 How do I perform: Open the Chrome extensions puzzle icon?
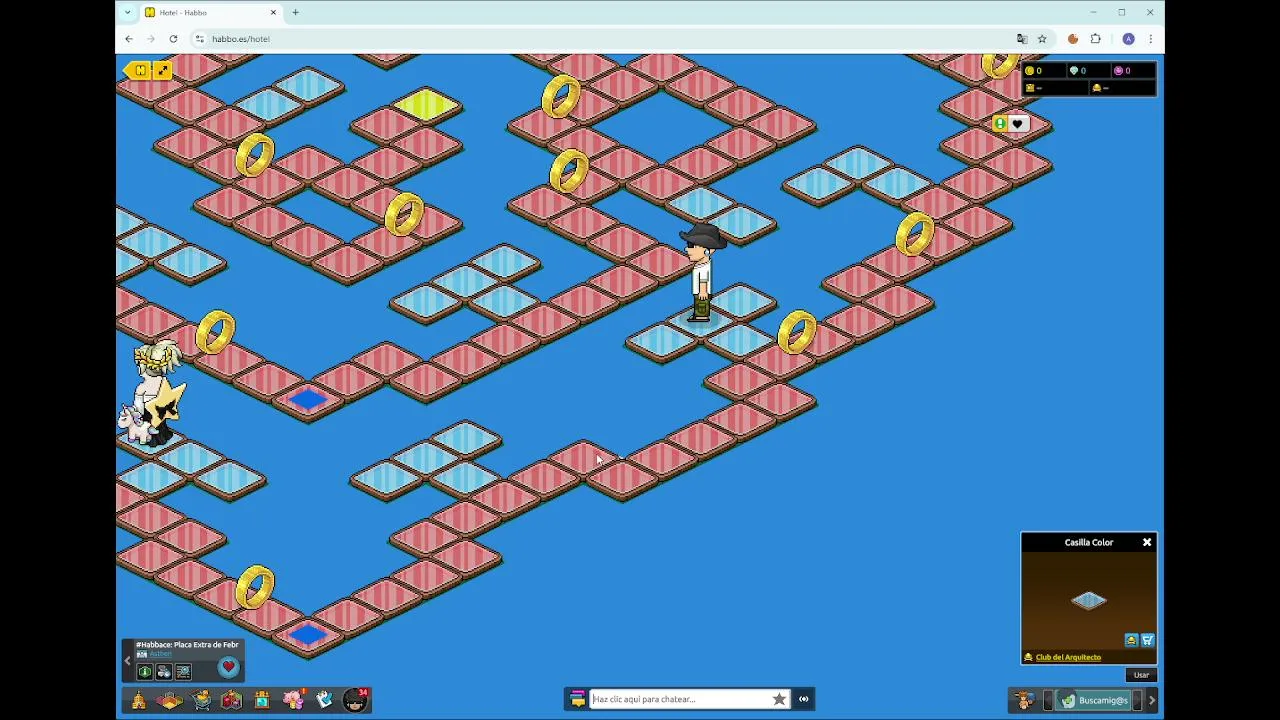(1096, 39)
